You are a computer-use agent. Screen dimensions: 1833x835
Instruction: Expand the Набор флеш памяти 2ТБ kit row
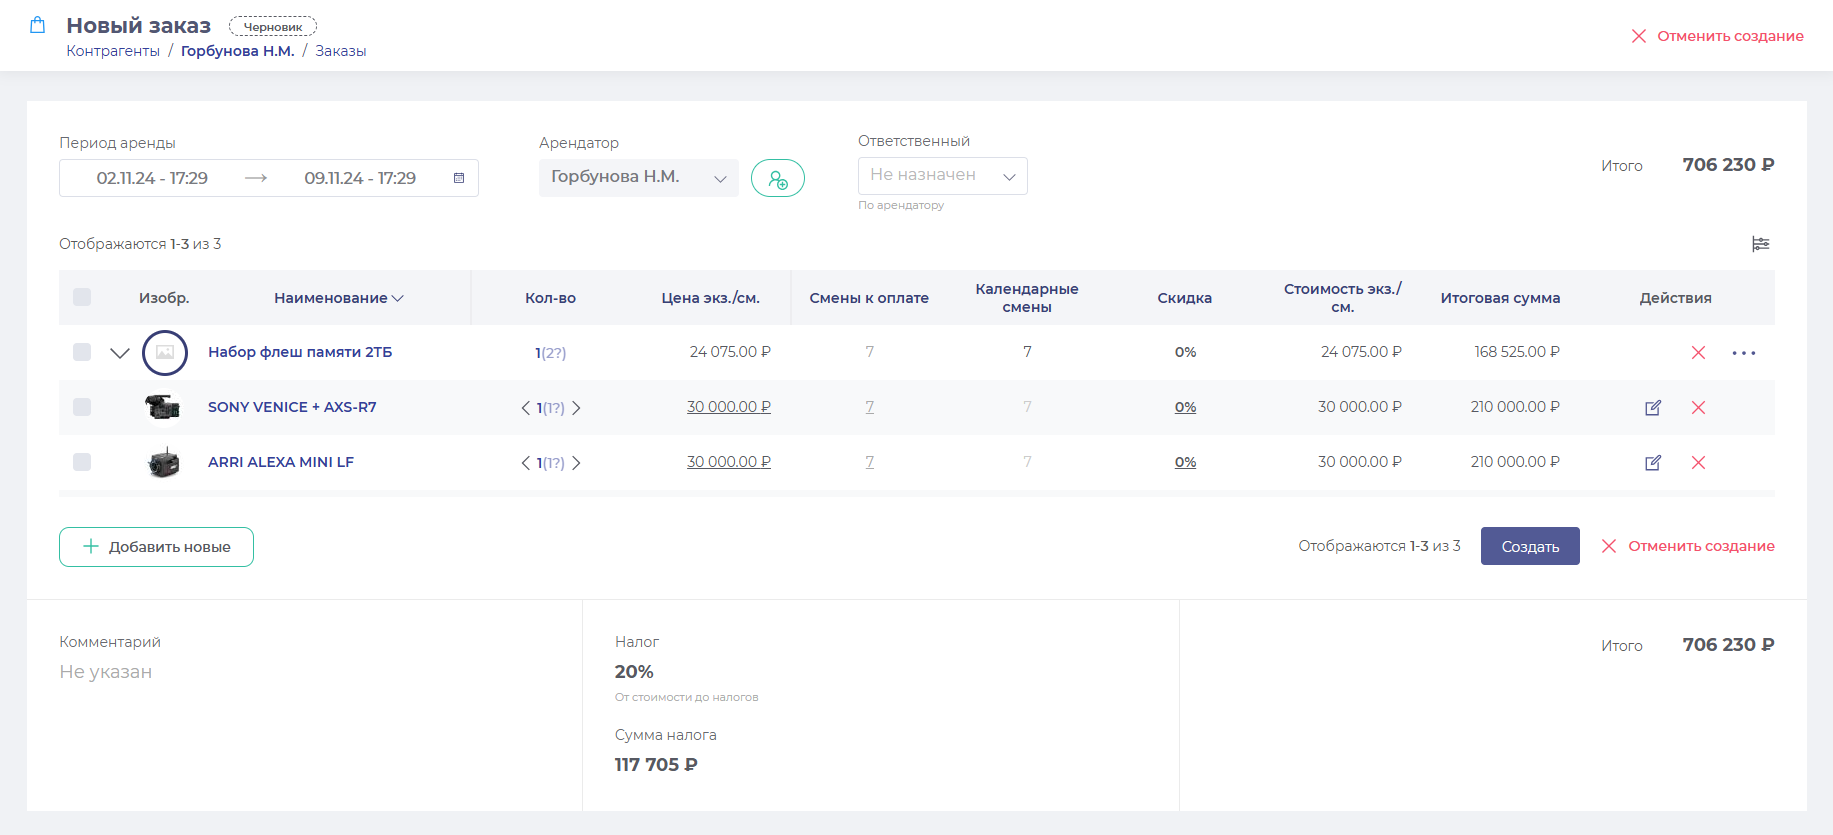tap(120, 353)
